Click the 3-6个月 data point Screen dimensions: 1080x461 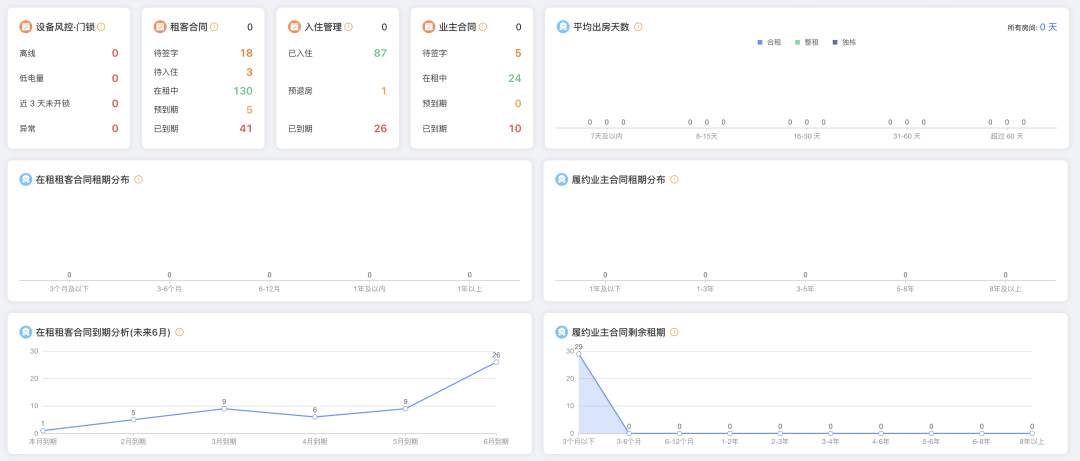(x=629, y=433)
